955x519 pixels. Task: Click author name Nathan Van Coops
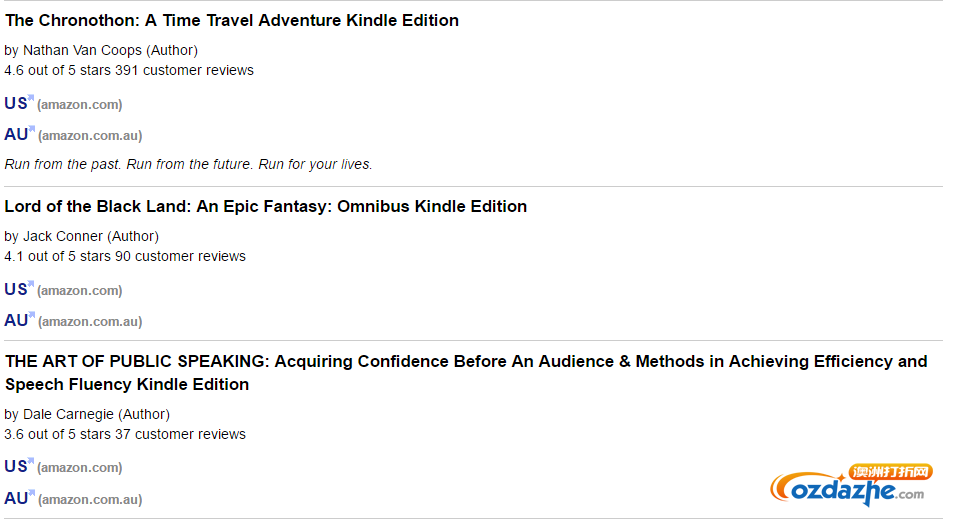[82, 50]
